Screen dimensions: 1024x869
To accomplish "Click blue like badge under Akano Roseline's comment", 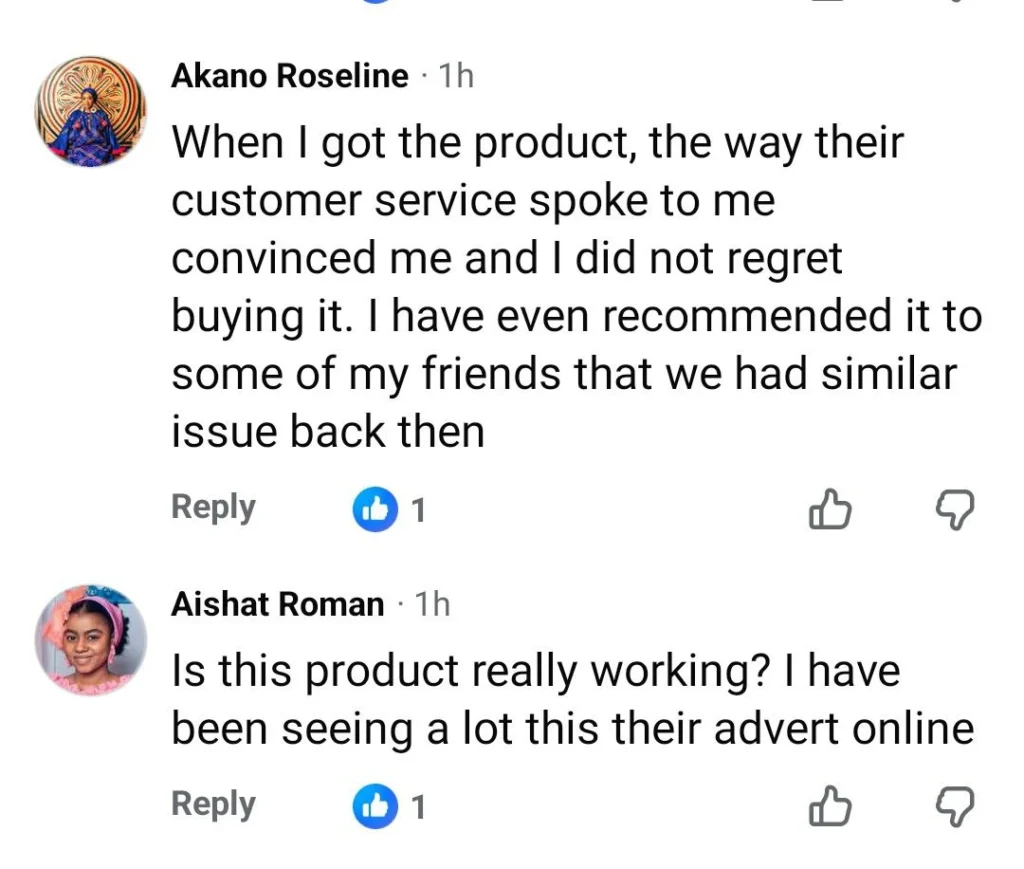I will [376, 511].
